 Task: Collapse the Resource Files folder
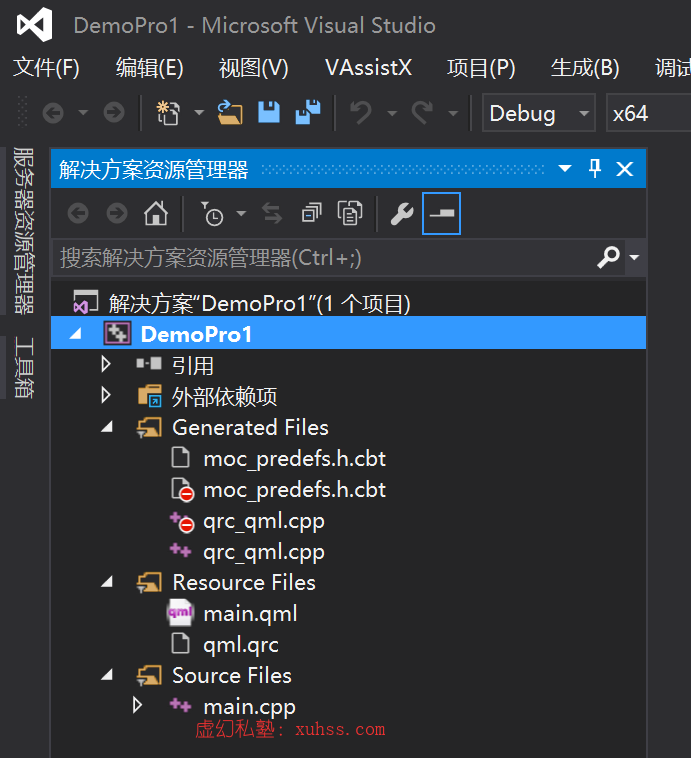(107, 582)
